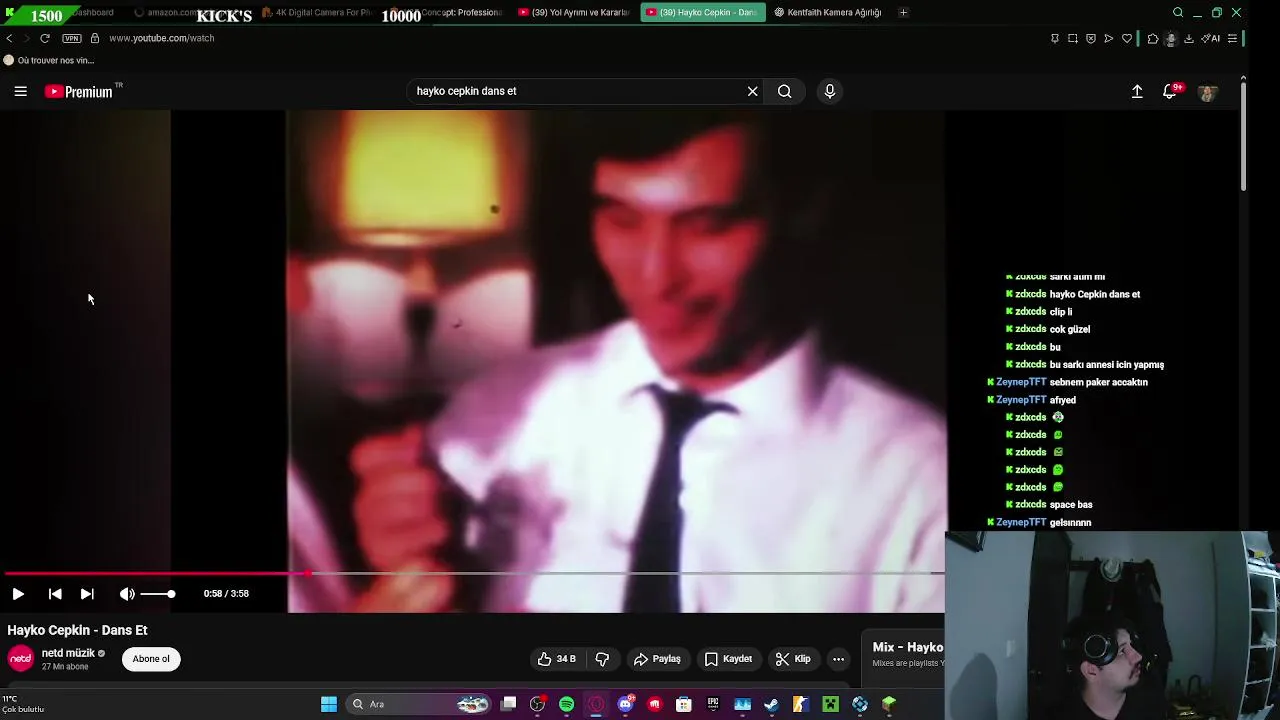Like the video (34 B)
Viewport: 1280px width, 720px height.
coord(557,659)
